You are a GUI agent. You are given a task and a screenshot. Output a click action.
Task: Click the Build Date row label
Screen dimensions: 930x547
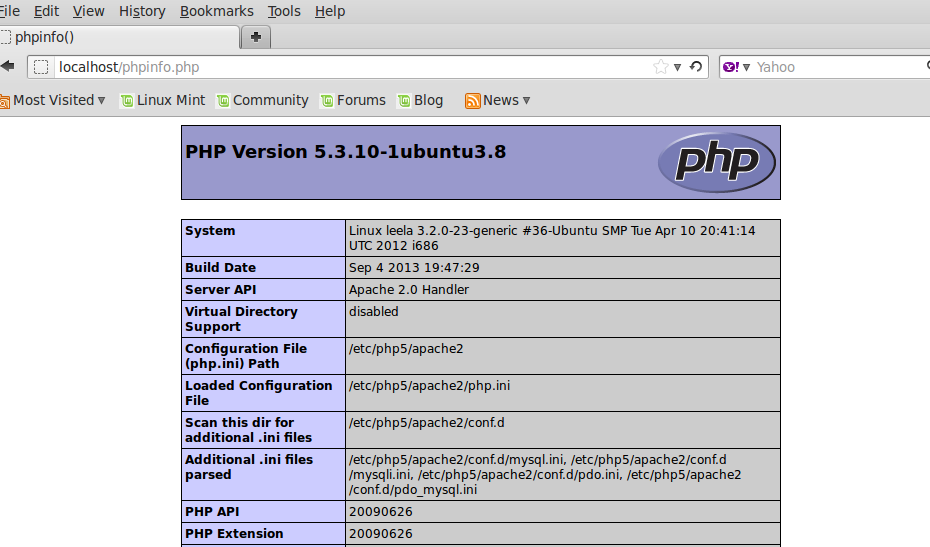pyautogui.click(x=220, y=268)
